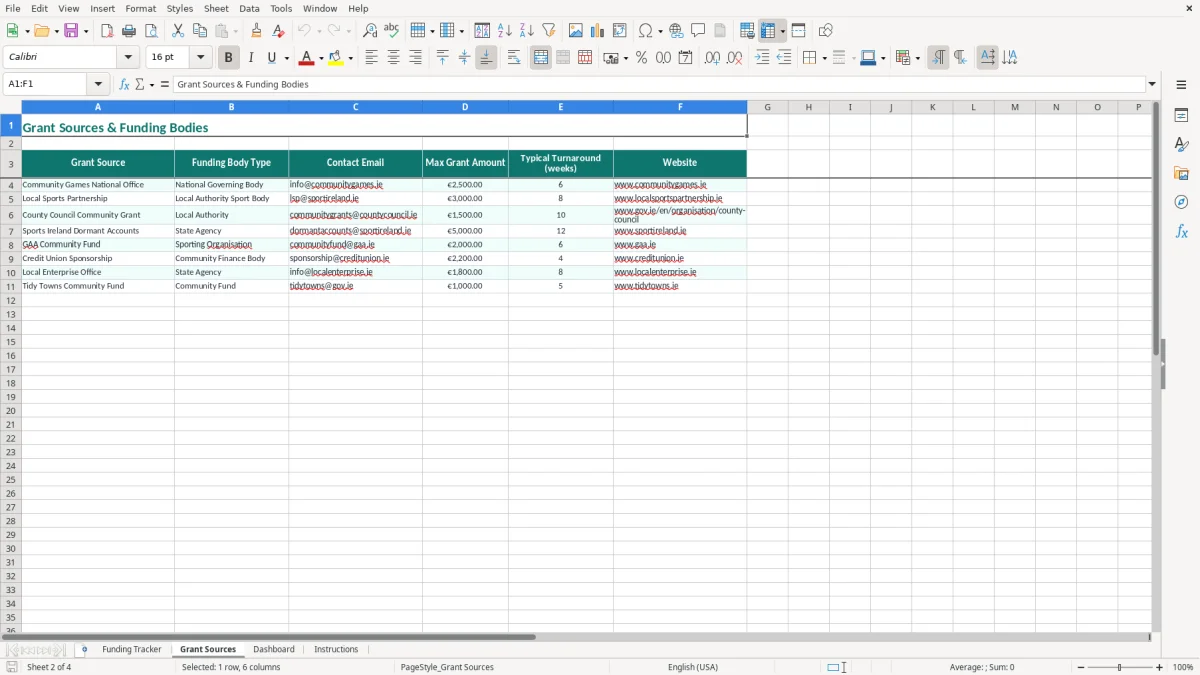Screen dimensions: 1200x675
Task: Expand the Borders dropdown arrow
Action: pyautogui.click(x=823, y=58)
